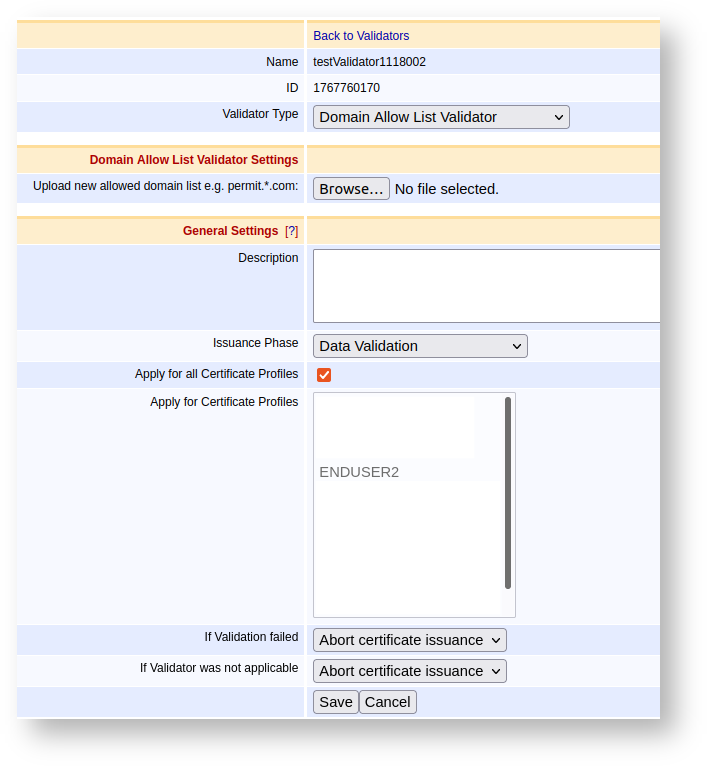Image resolution: width=708 pixels, height=767 pixels.
Task: Click the 'Upload new allowed domain list' label
Action: point(165,186)
